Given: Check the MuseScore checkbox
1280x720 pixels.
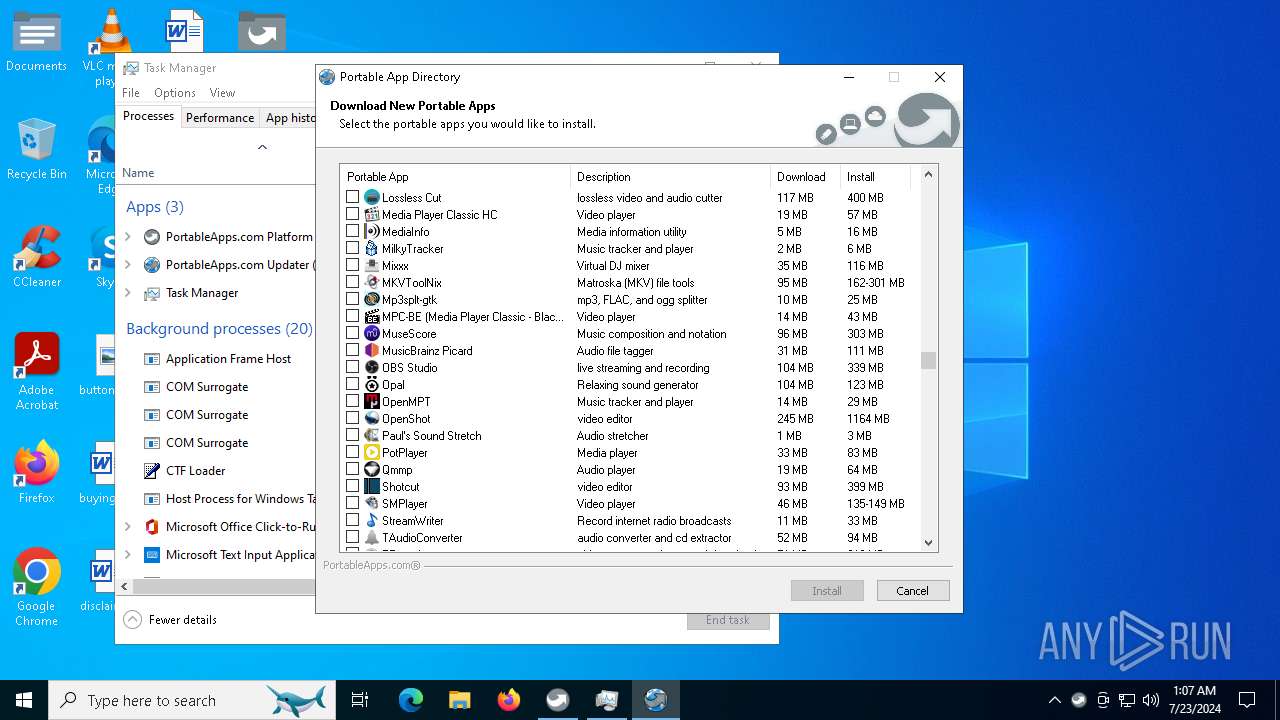Looking at the screenshot, I should tap(352, 333).
